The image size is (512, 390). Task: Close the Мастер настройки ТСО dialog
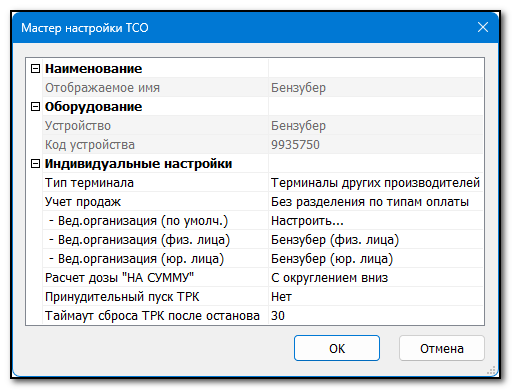coord(483,27)
